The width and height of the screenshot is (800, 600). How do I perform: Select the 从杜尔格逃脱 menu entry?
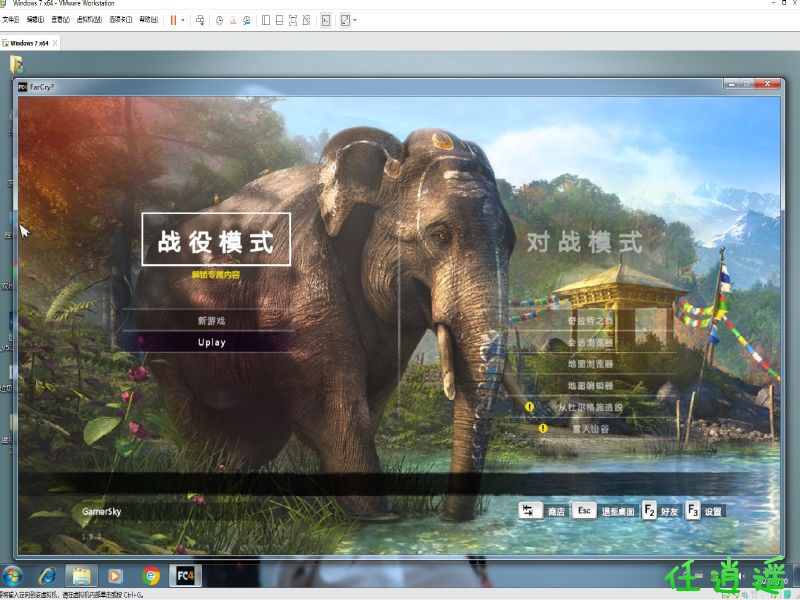coord(591,407)
